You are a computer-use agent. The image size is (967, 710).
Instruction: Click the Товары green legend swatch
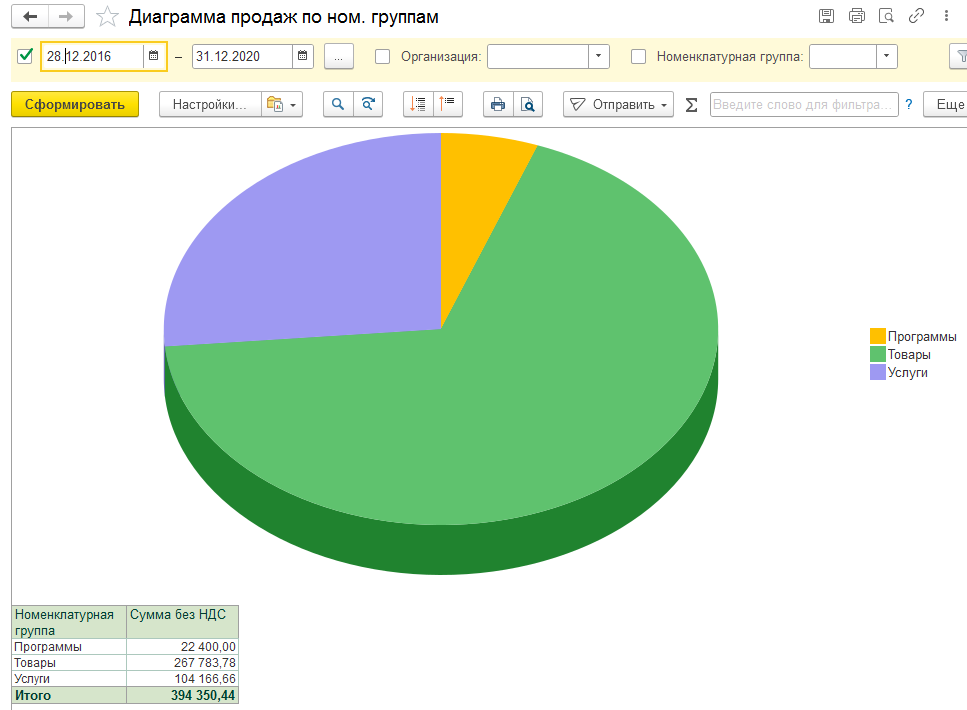tap(878, 354)
